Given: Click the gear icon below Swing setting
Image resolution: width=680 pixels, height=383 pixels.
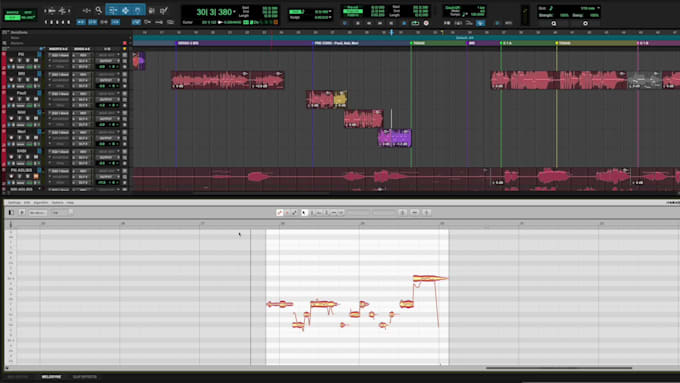Looking at the screenshot, I should tap(585, 23).
